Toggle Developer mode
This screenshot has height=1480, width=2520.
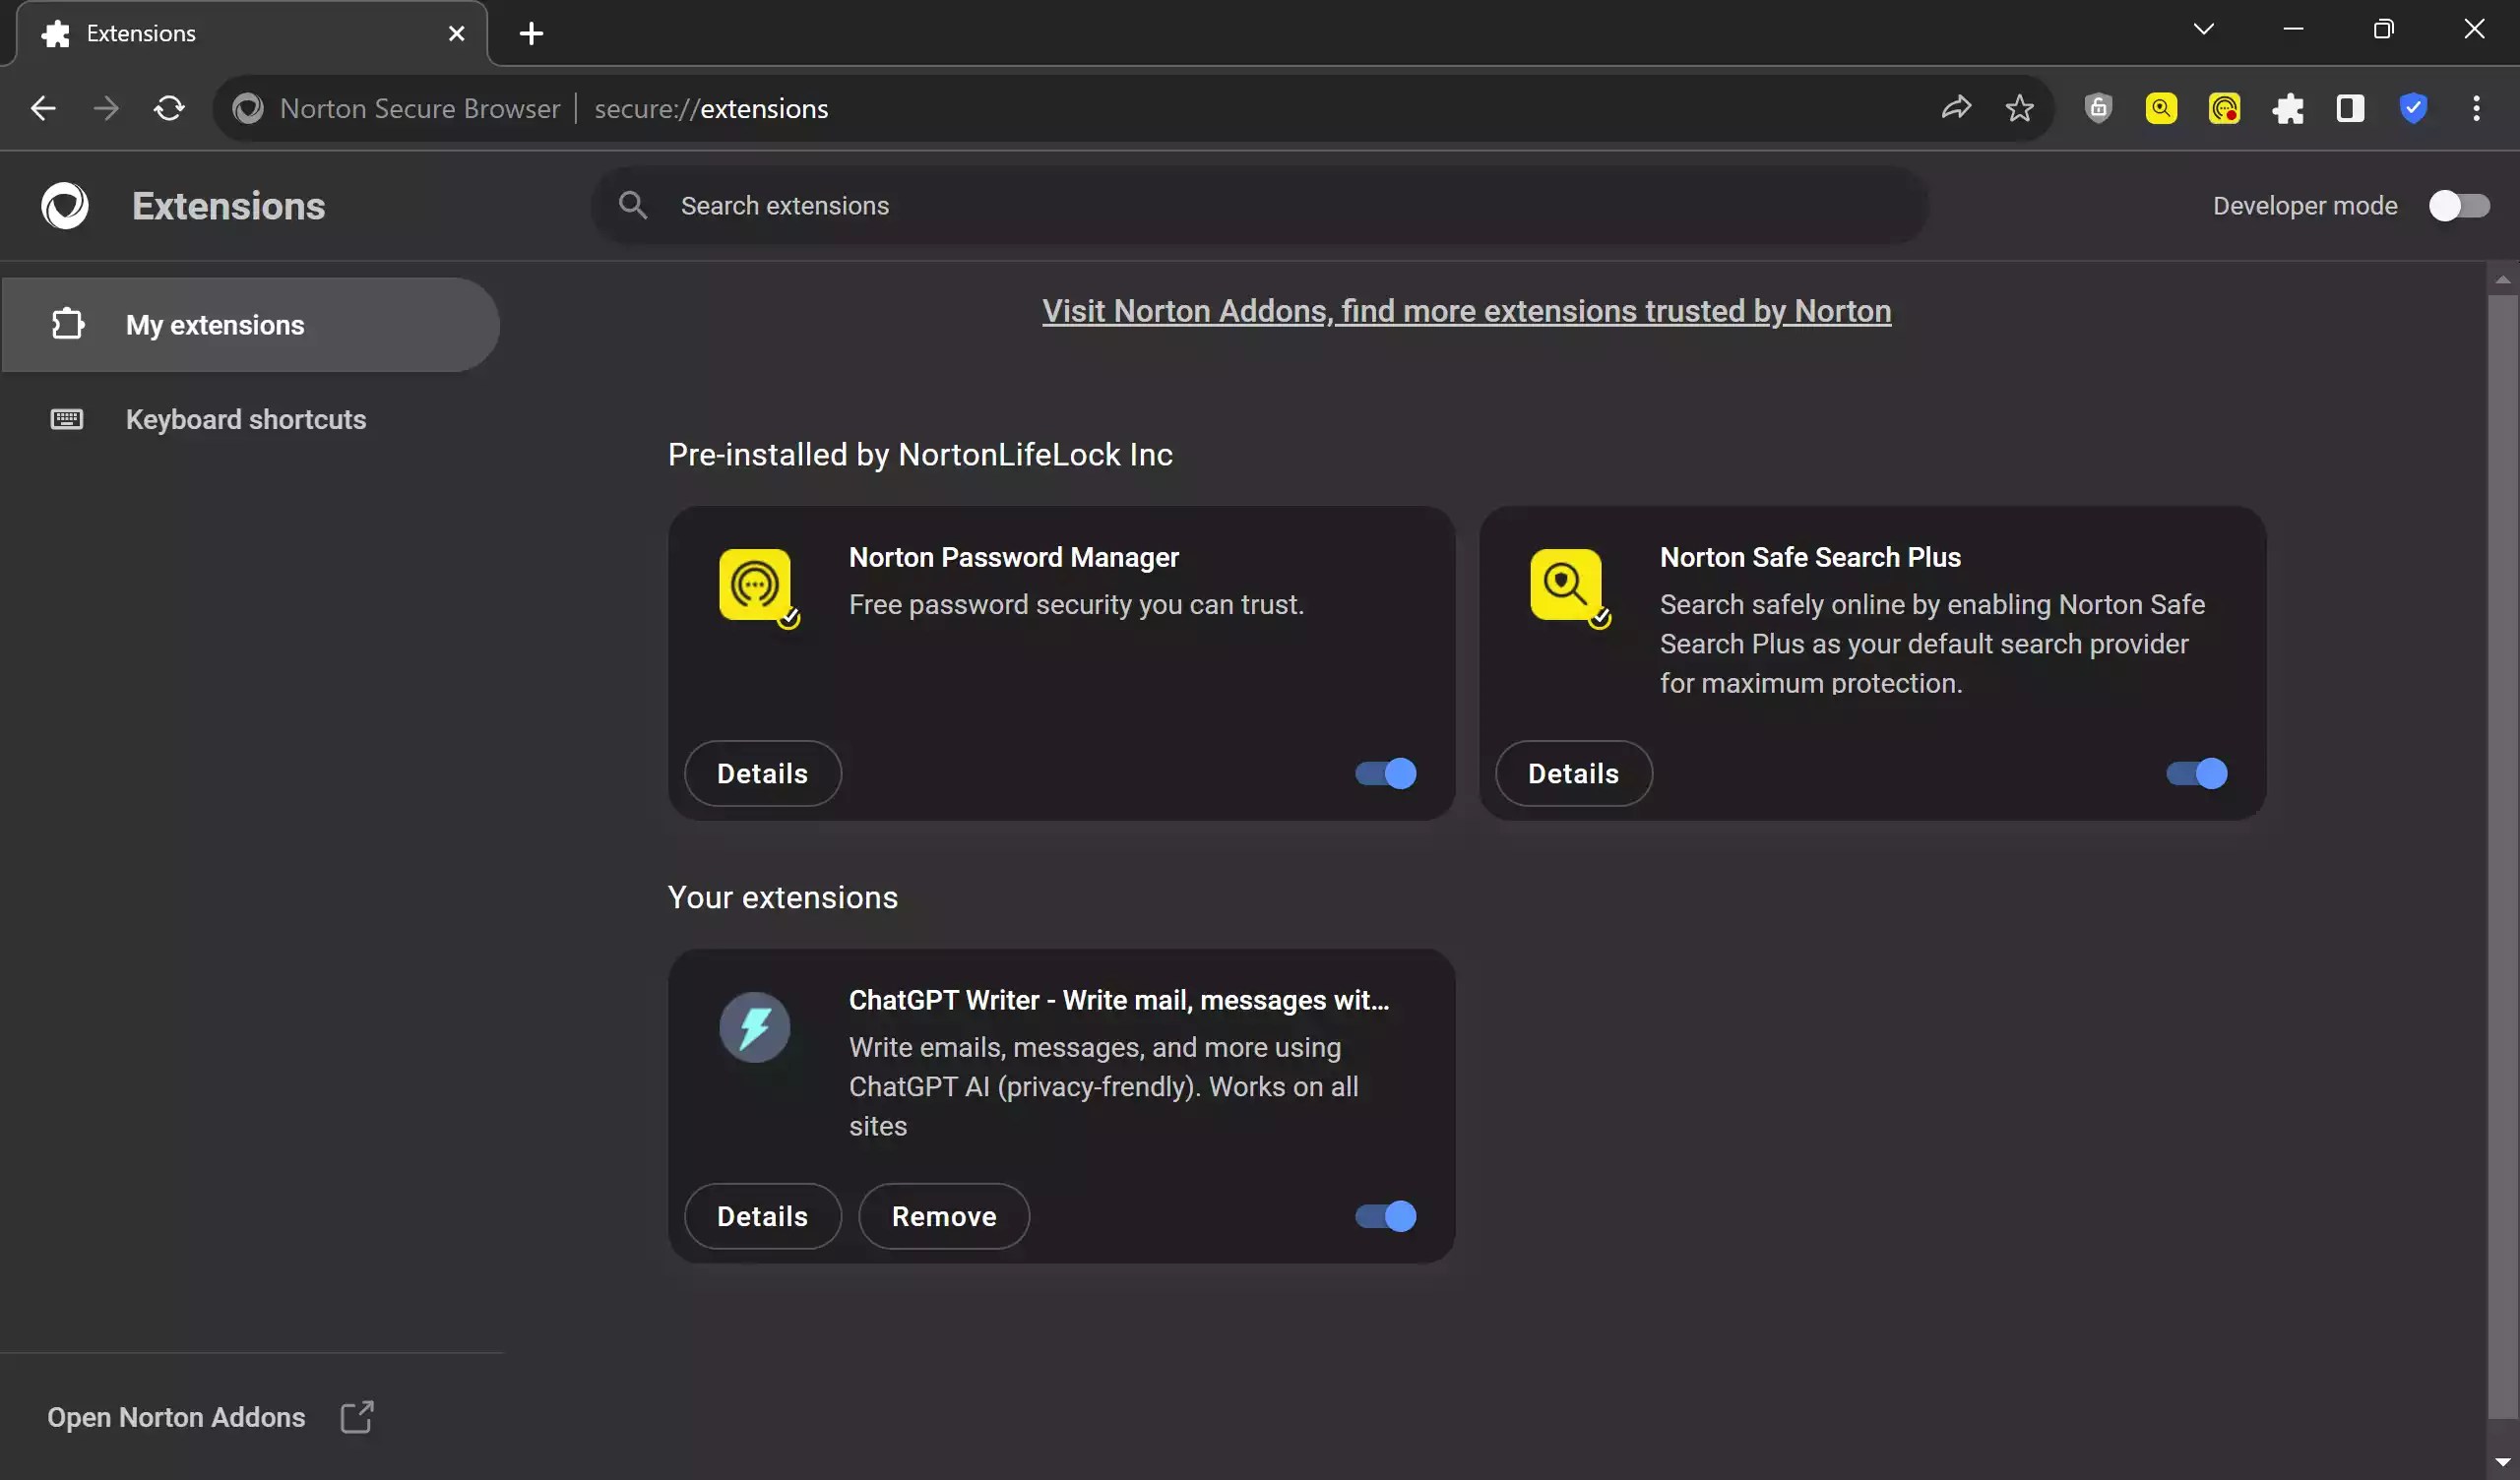(x=2458, y=205)
